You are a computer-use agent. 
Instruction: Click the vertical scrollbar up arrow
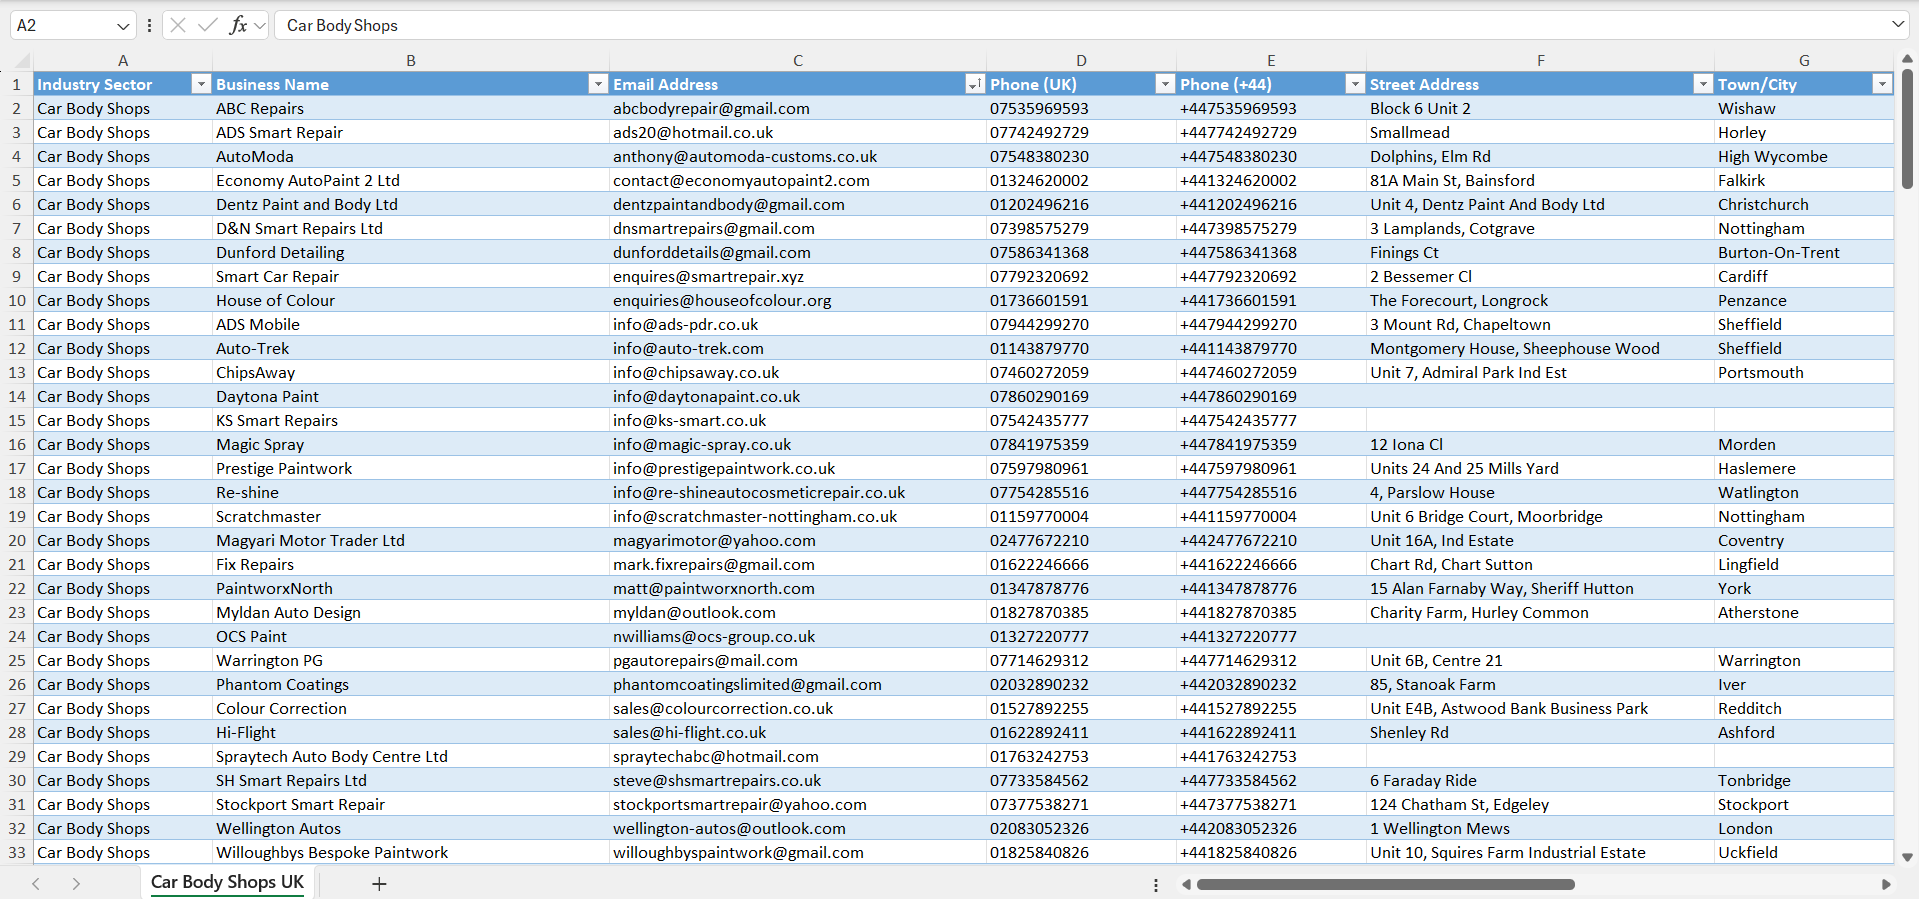tap(1907, 59)
